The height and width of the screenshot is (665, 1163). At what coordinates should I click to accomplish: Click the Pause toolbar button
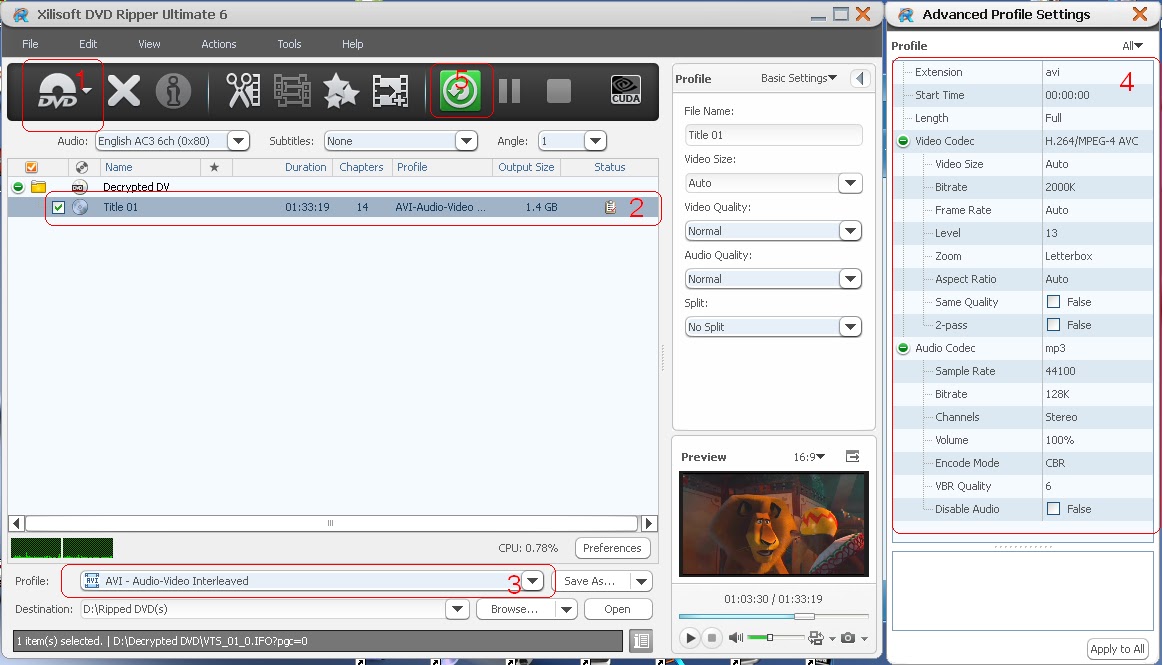click(510, 91)
